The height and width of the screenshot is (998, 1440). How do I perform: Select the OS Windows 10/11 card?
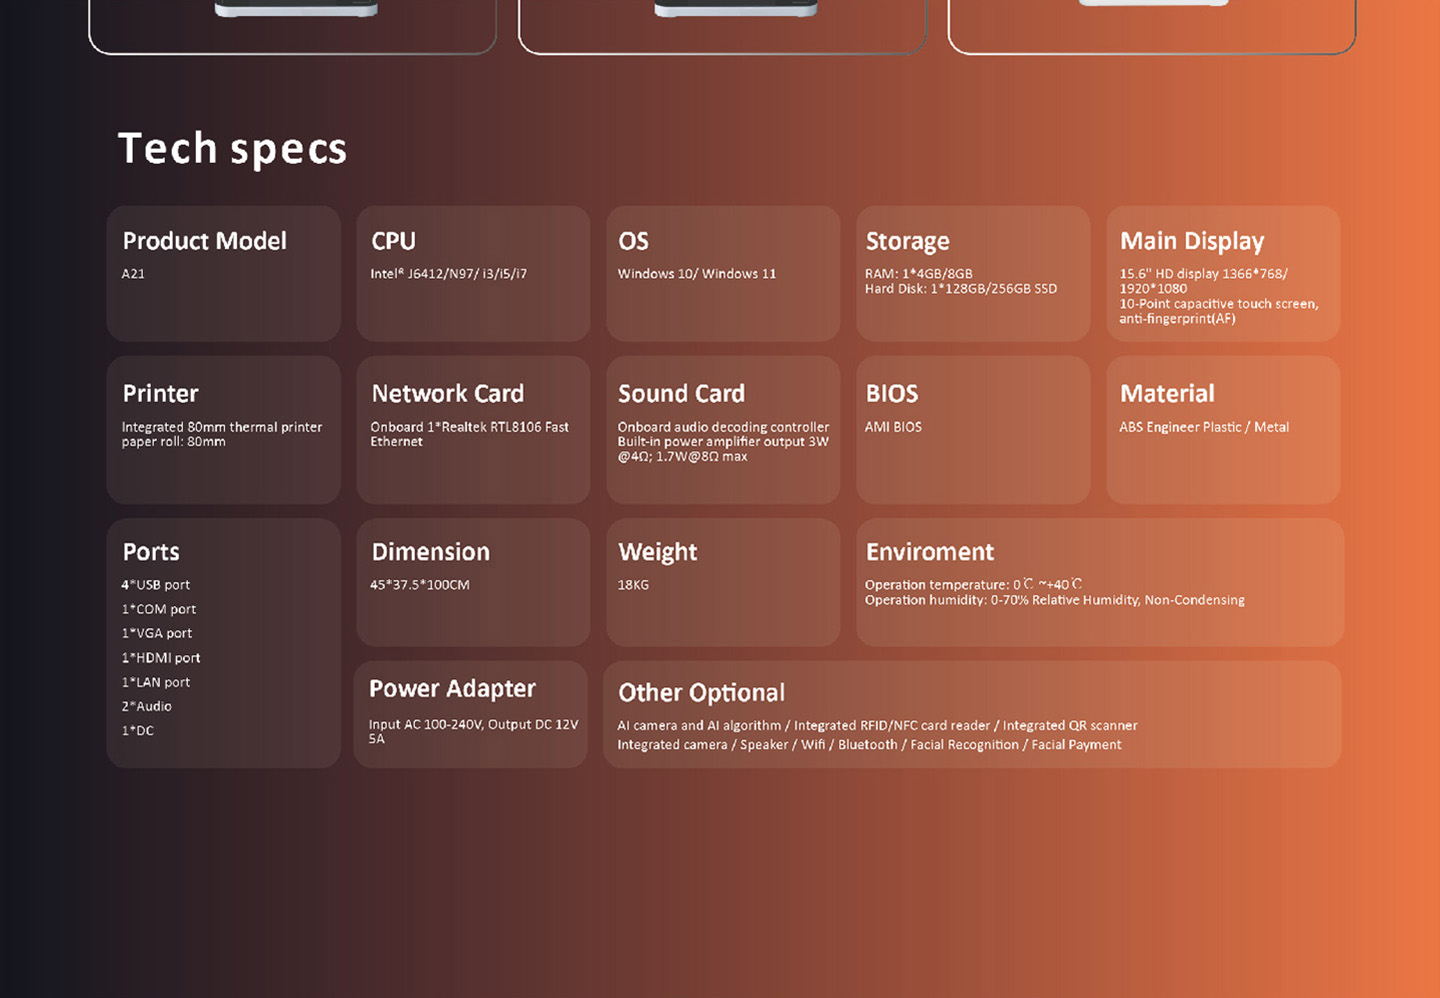click(723, 273)
